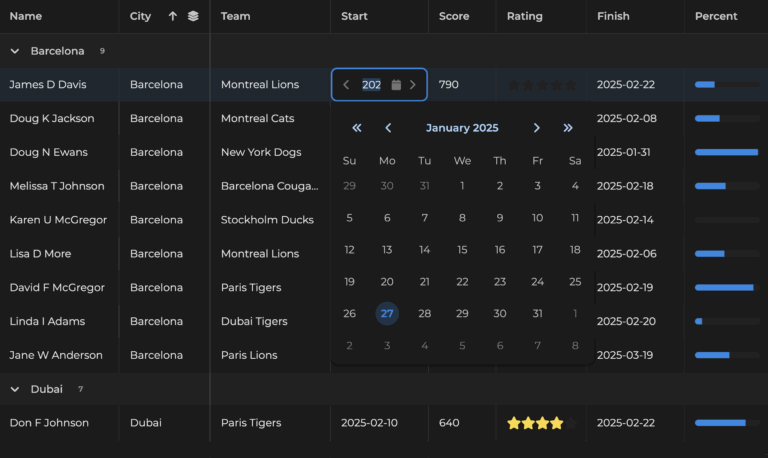The height and width of the screenshot is (458, 768).
Task: Sort by the Score column header
Action: coord(456,16)
